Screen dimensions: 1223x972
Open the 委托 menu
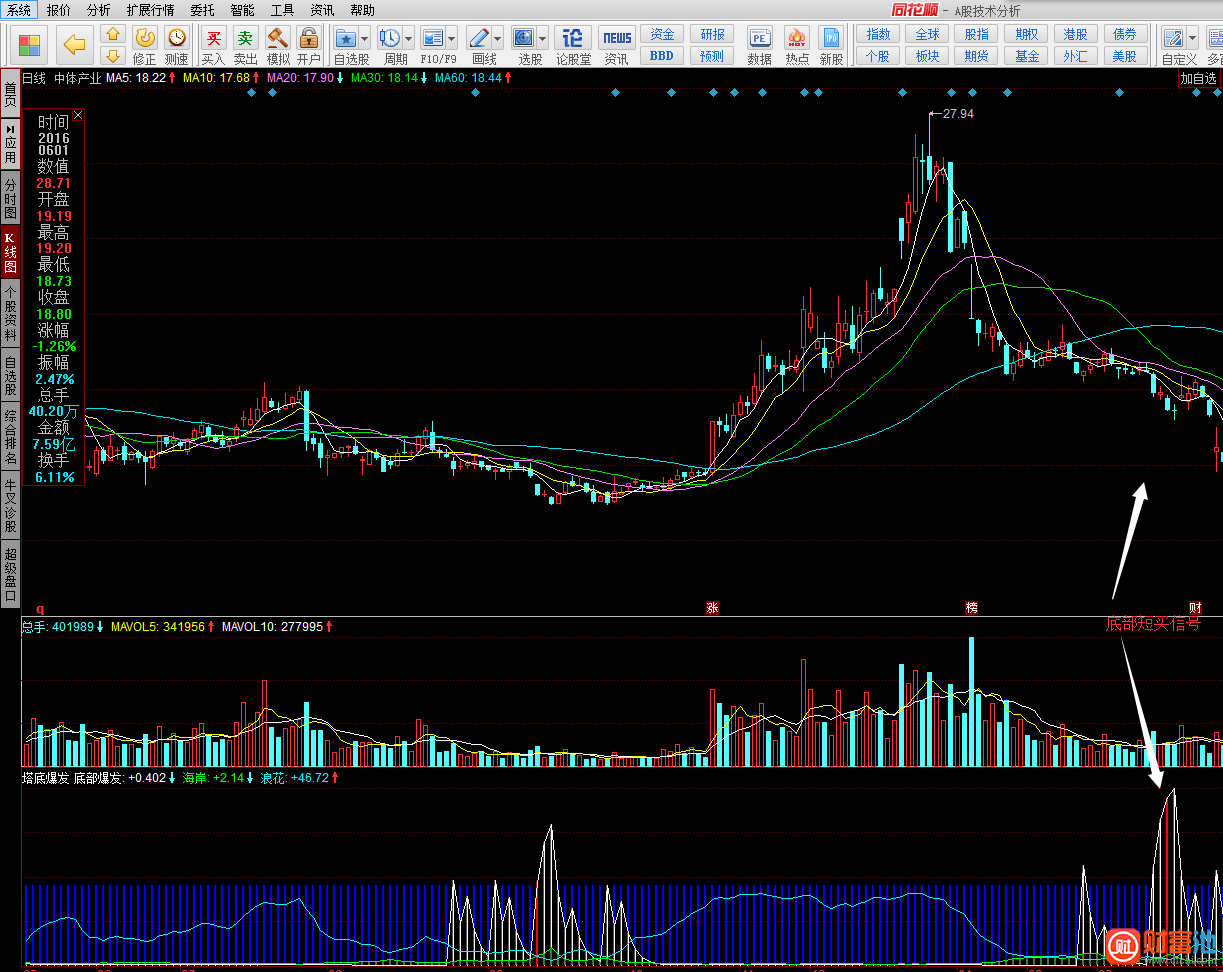point(202,10)
